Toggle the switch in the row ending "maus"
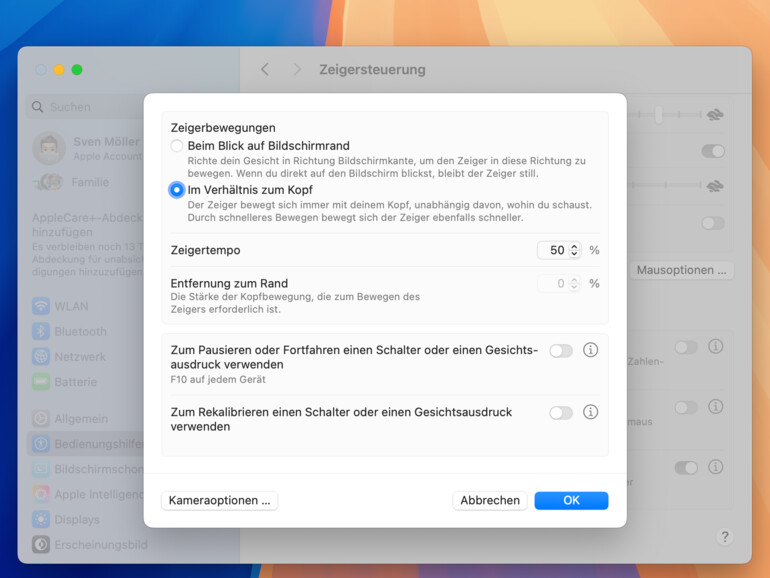This screenshot has height=578, width=770. tap(686, 407)
